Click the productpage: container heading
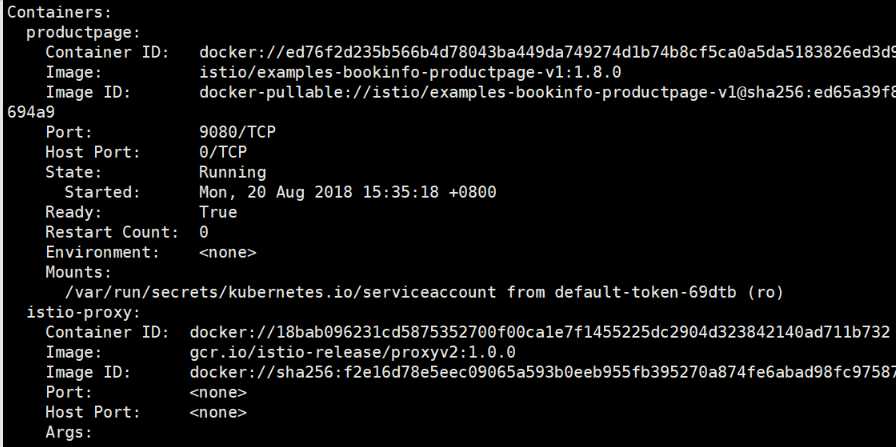The height and width of the screenshot is (447, 896). (x=83, y=33)
